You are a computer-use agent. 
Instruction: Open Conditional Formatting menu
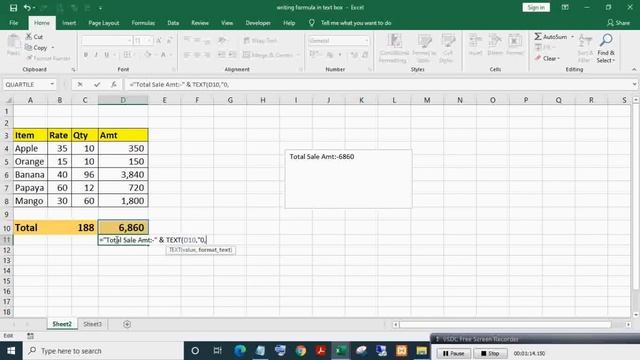393,48
